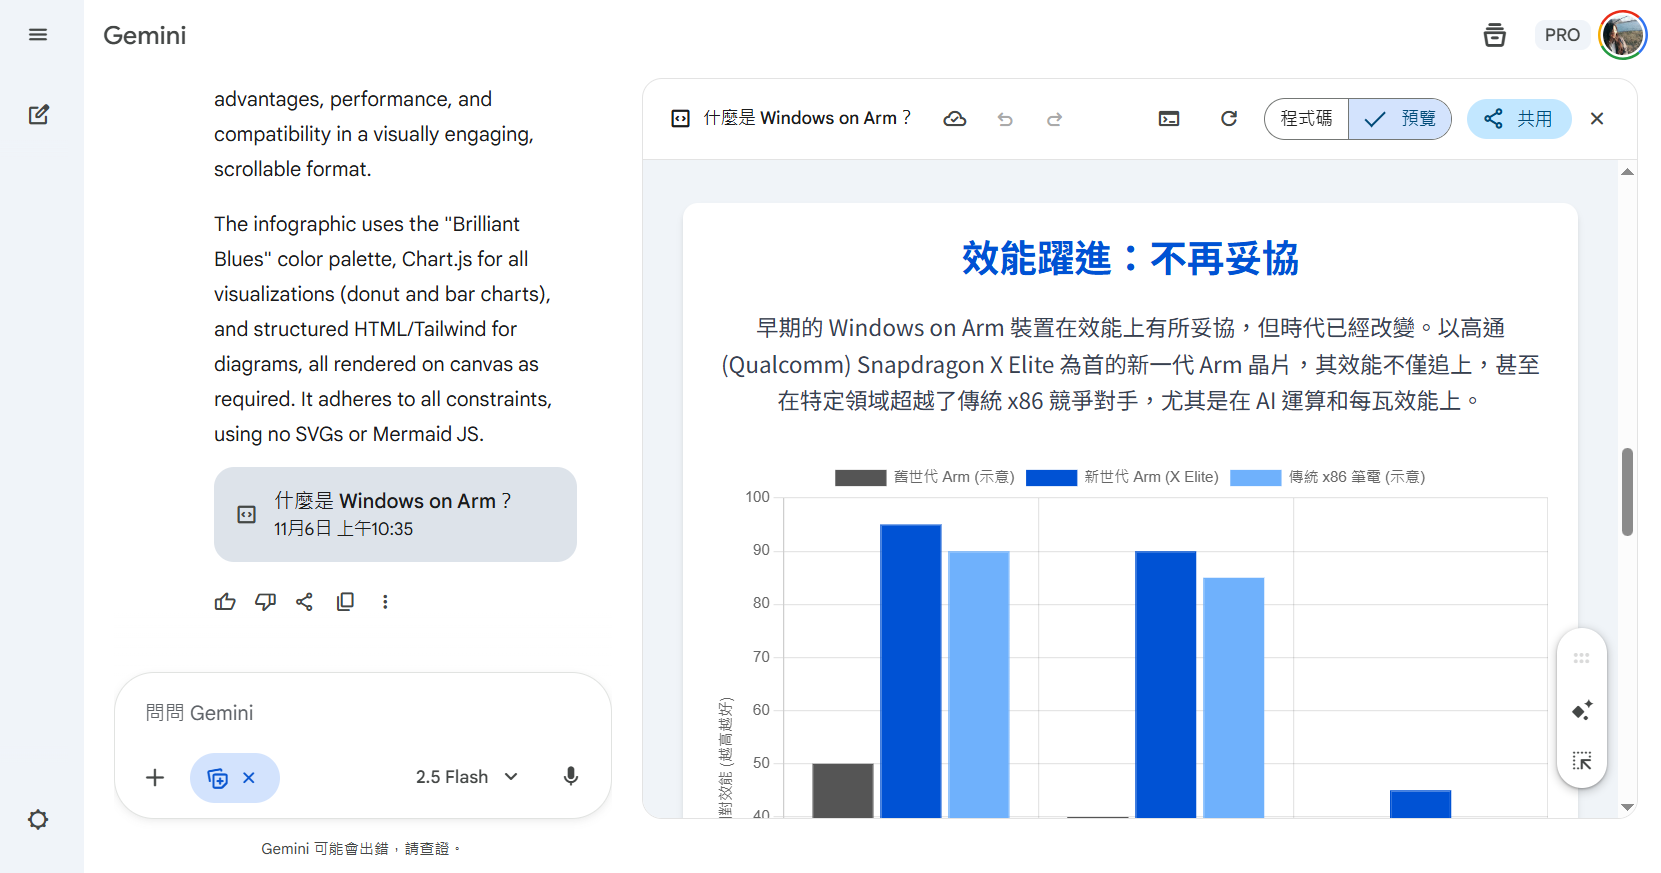
Task: Click the gray bar at 50
Action: click(843, 791)
